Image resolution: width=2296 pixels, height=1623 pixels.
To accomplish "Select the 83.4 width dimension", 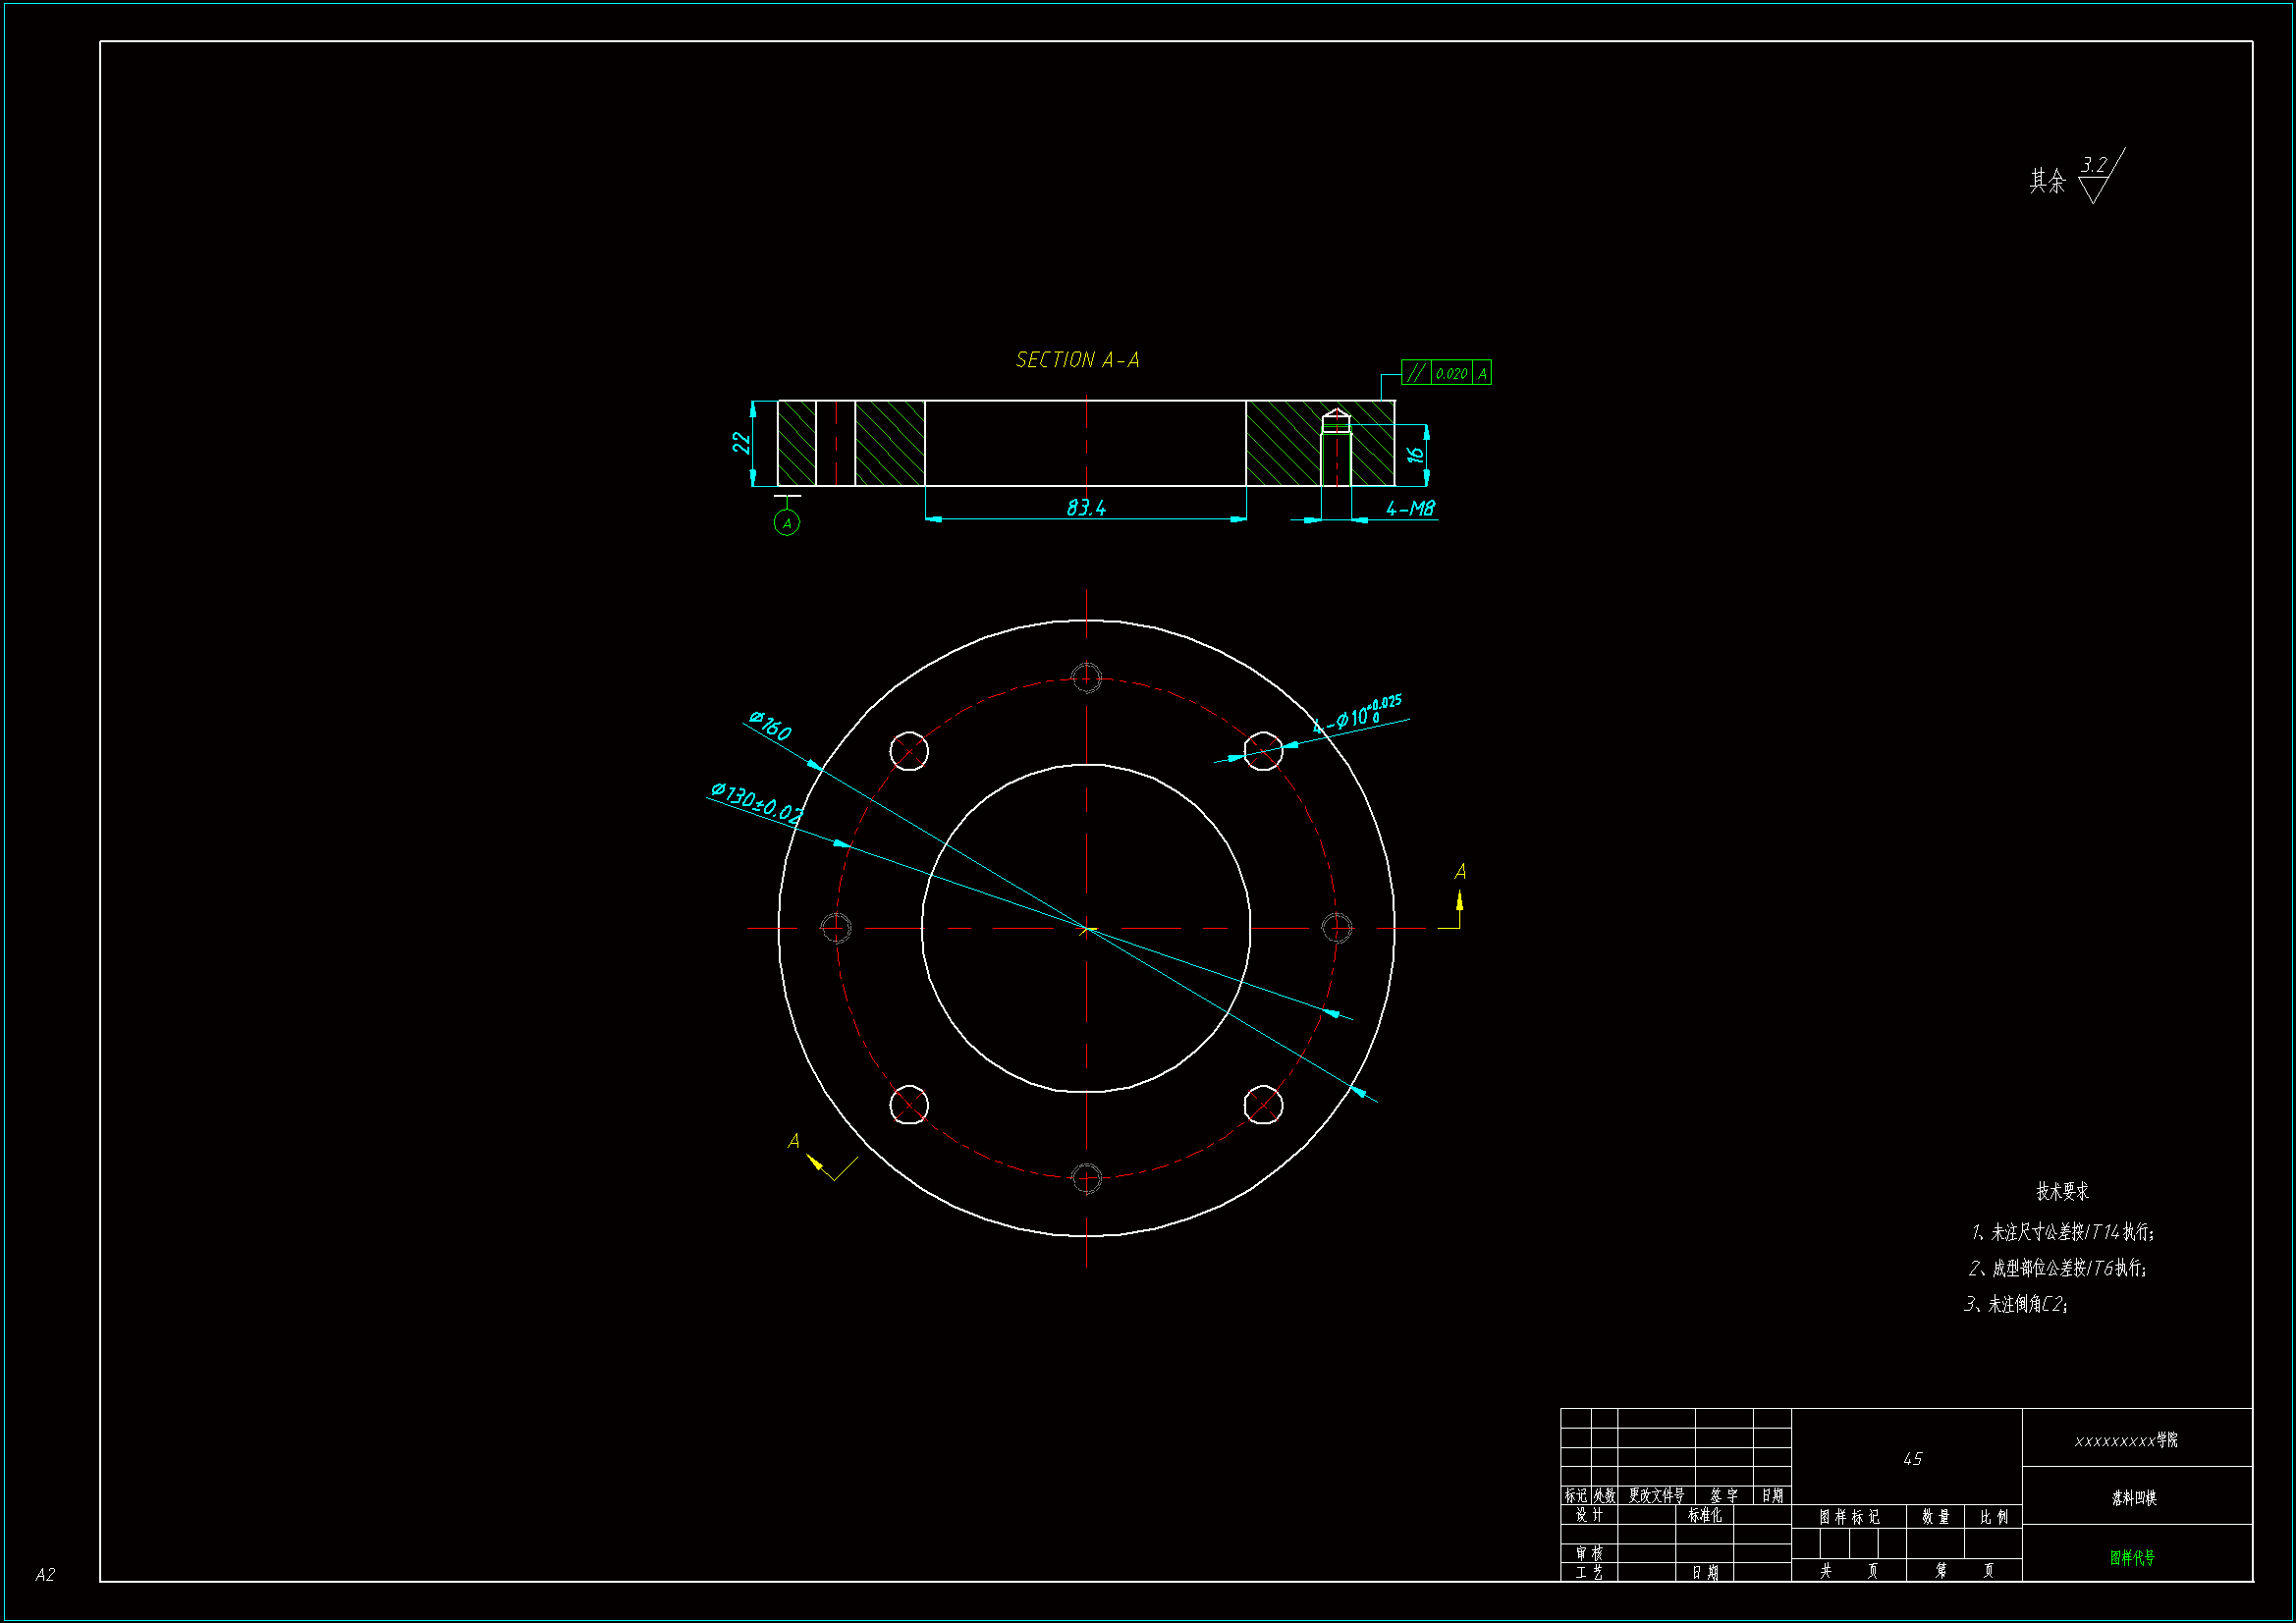I will (1086, 508).
